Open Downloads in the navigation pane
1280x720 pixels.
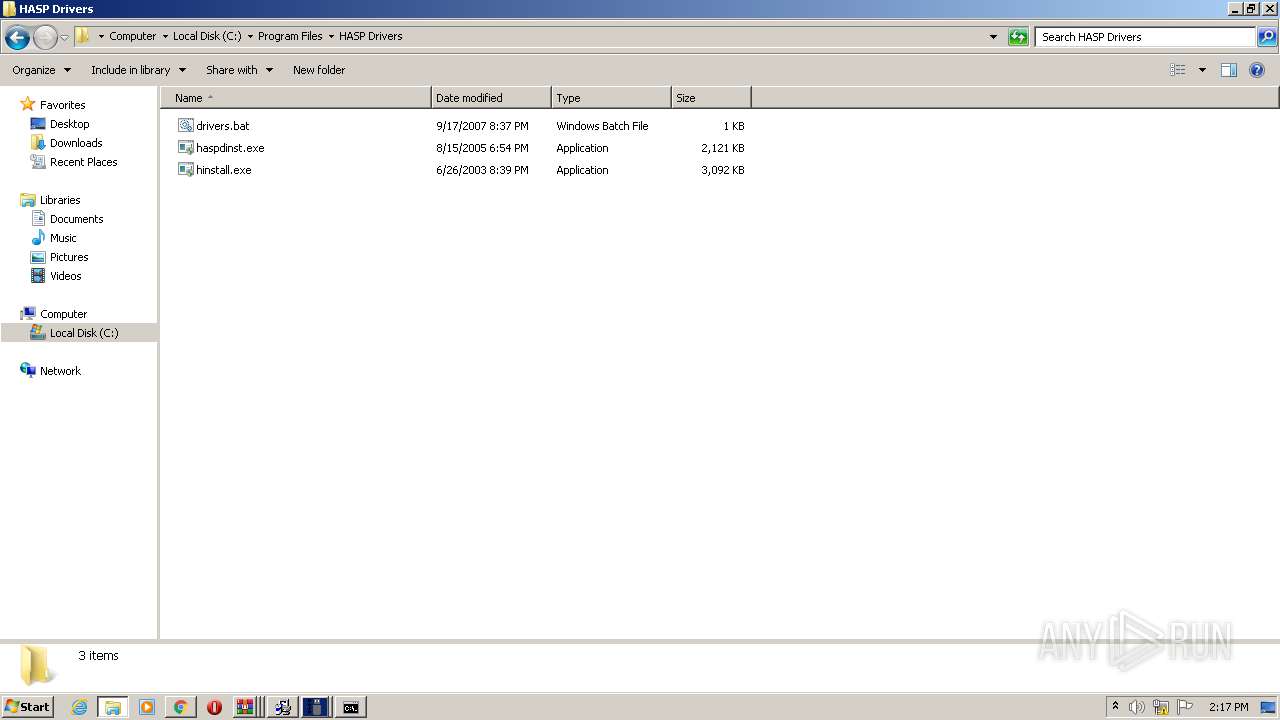tap(76, 143)
